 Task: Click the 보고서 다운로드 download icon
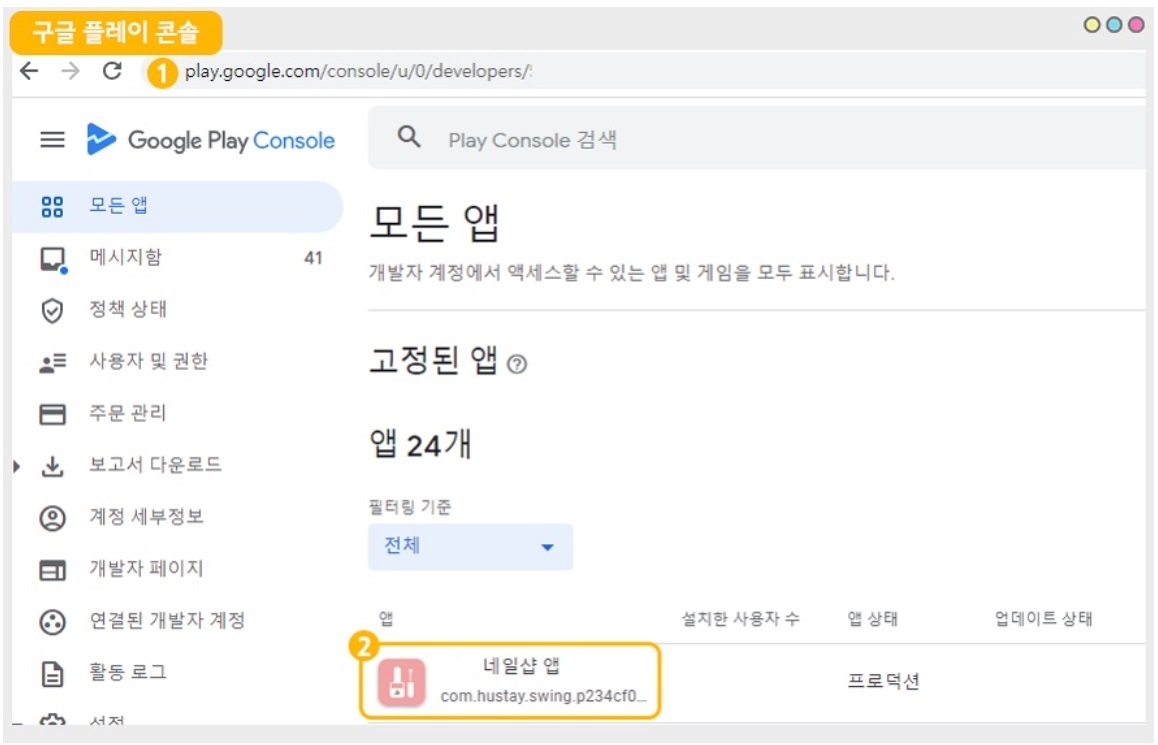click(52, 467)
